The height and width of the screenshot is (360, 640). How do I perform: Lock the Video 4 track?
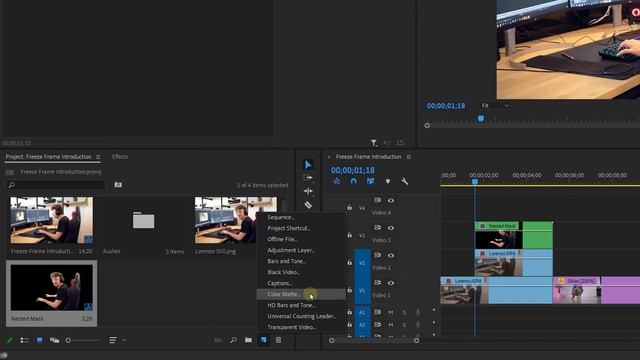coord(349,208)
